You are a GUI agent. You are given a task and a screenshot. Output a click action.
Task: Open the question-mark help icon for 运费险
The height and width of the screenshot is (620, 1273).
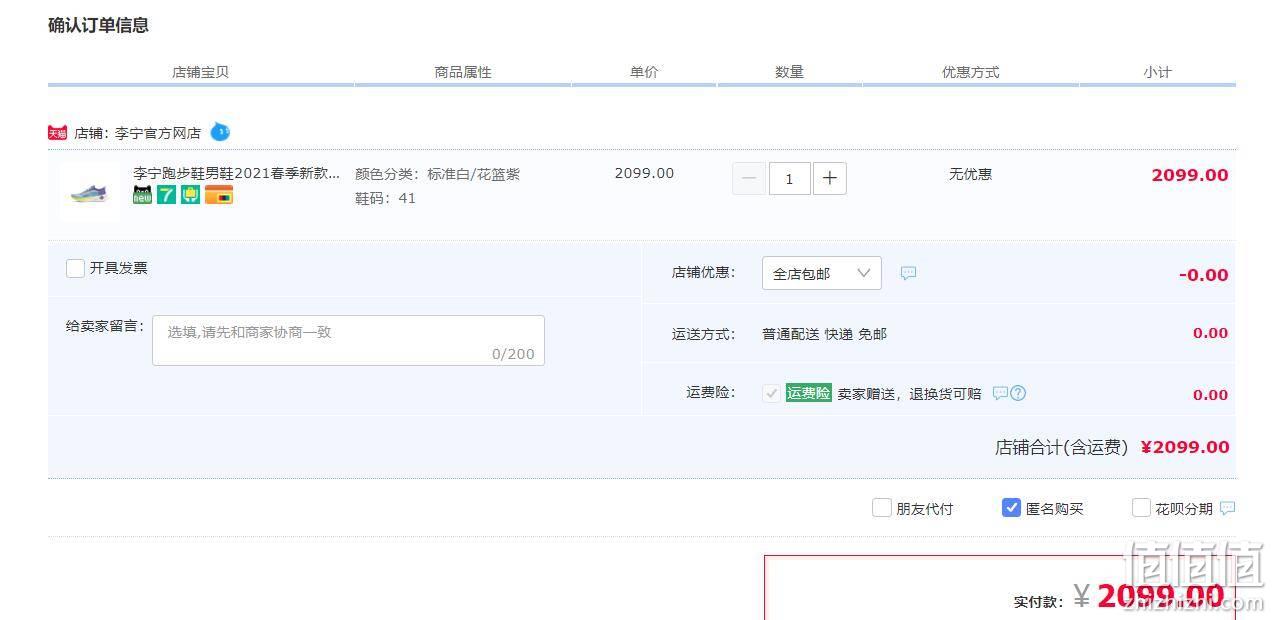(1018, 393)
